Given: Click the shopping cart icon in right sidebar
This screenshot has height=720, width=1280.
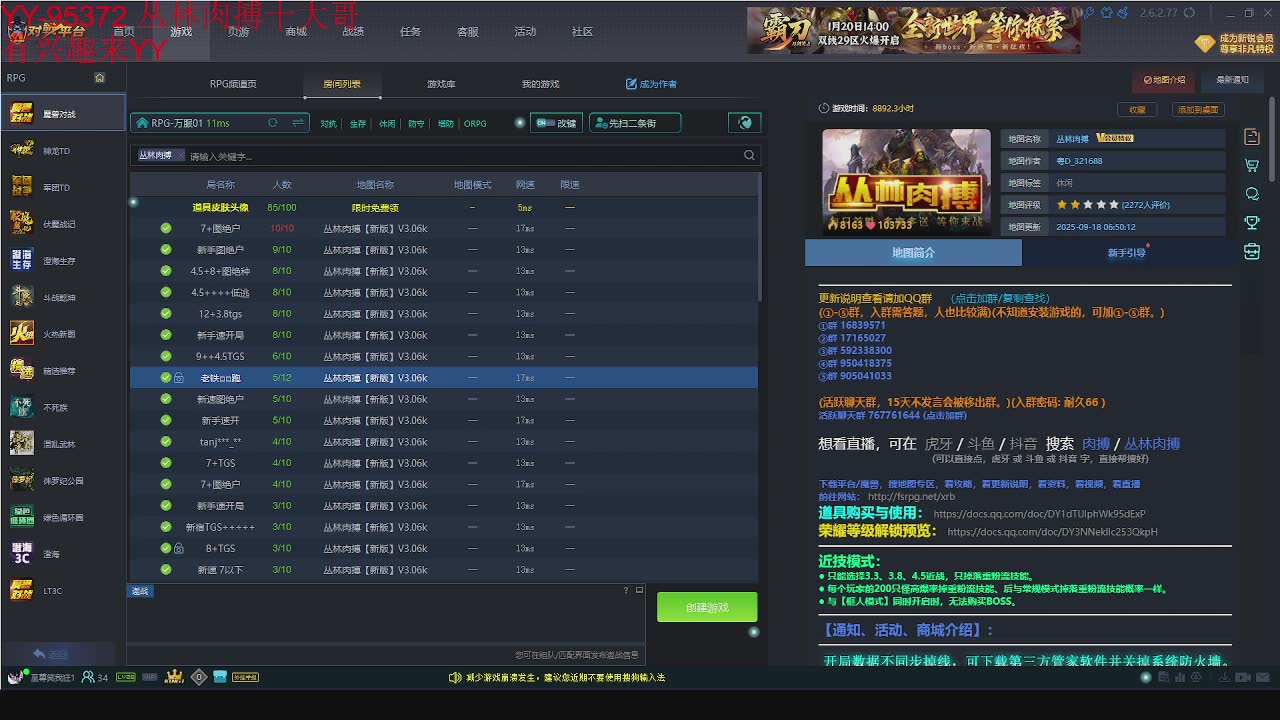Looking at the screenshot, I should (1251, 165).
